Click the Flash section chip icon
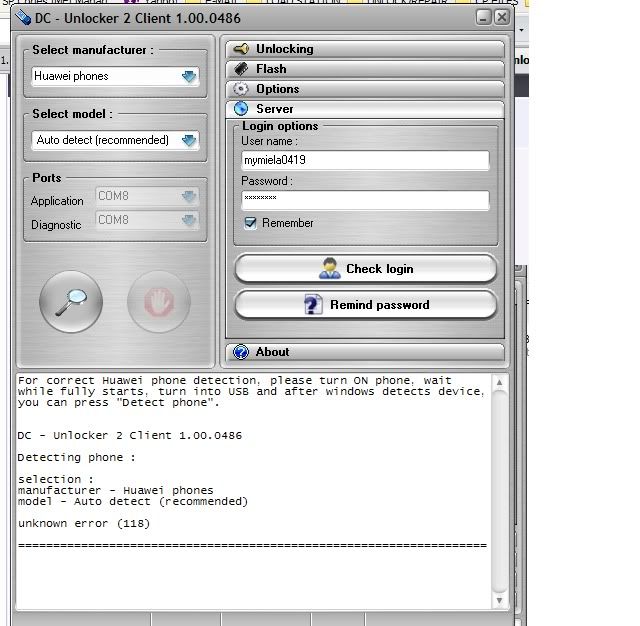Viewport: 640px width, 626px height. [240, 69]
